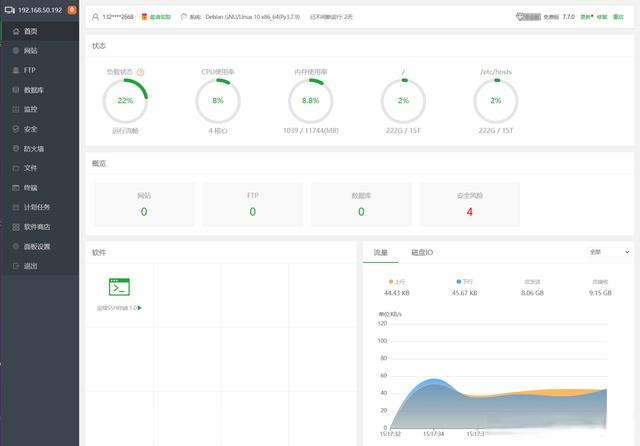This screenshot has width=640, height=446.
Task: Click the 安全风险 count of 4
Action: coord(469,211)
